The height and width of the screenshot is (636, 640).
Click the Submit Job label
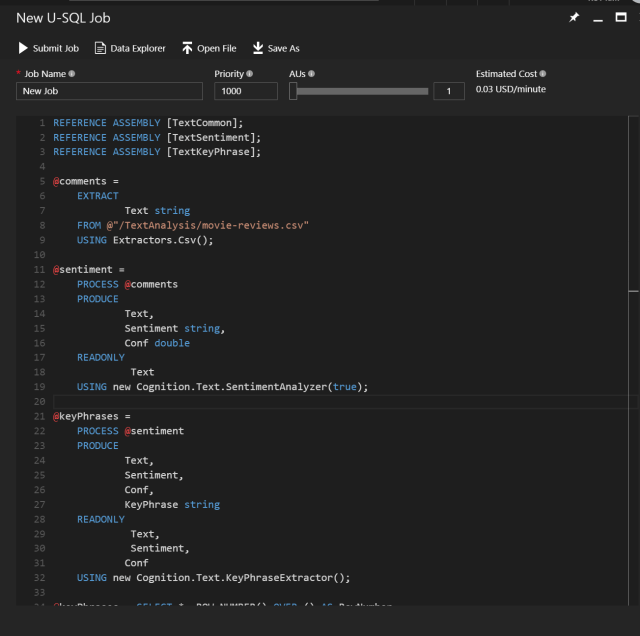click(x=55, y=48)
